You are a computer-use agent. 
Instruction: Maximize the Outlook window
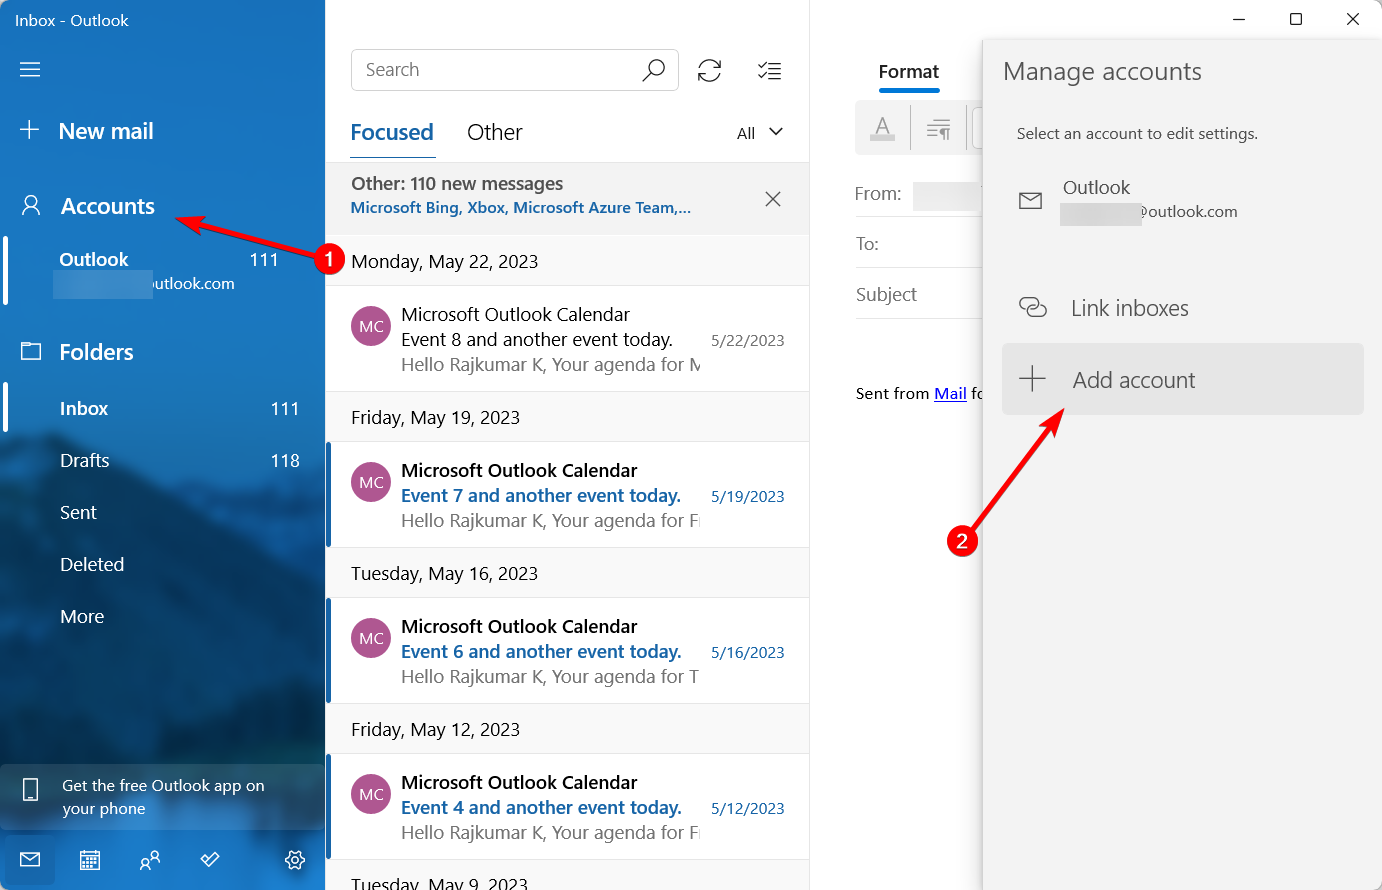click(1296, 19)
